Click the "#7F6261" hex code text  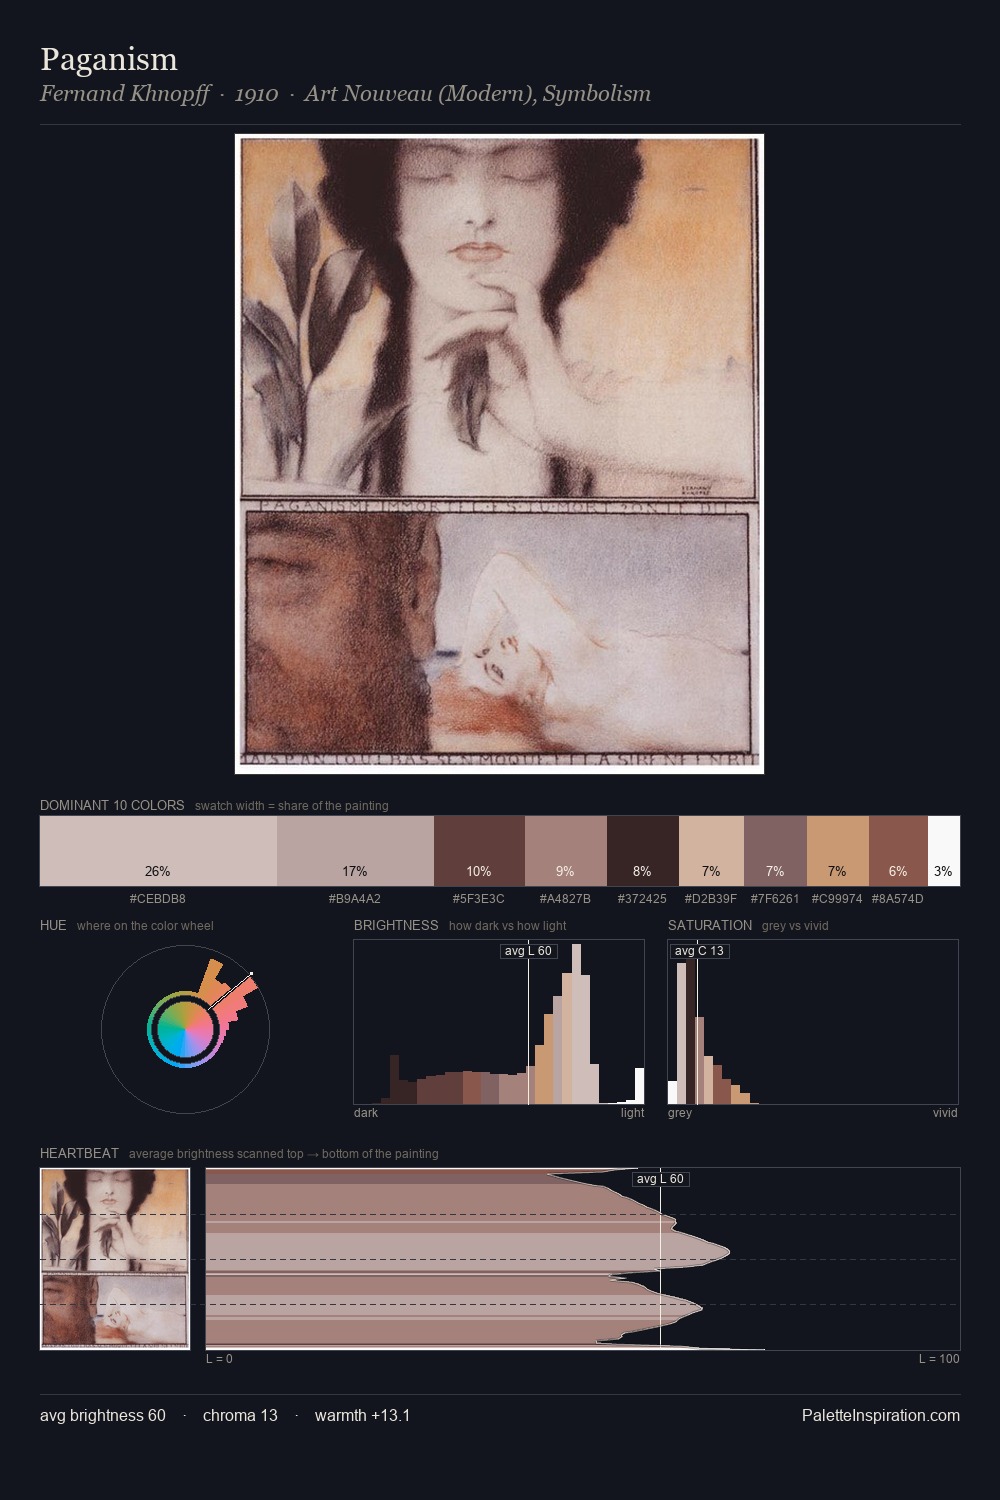(x=775, y=899)
